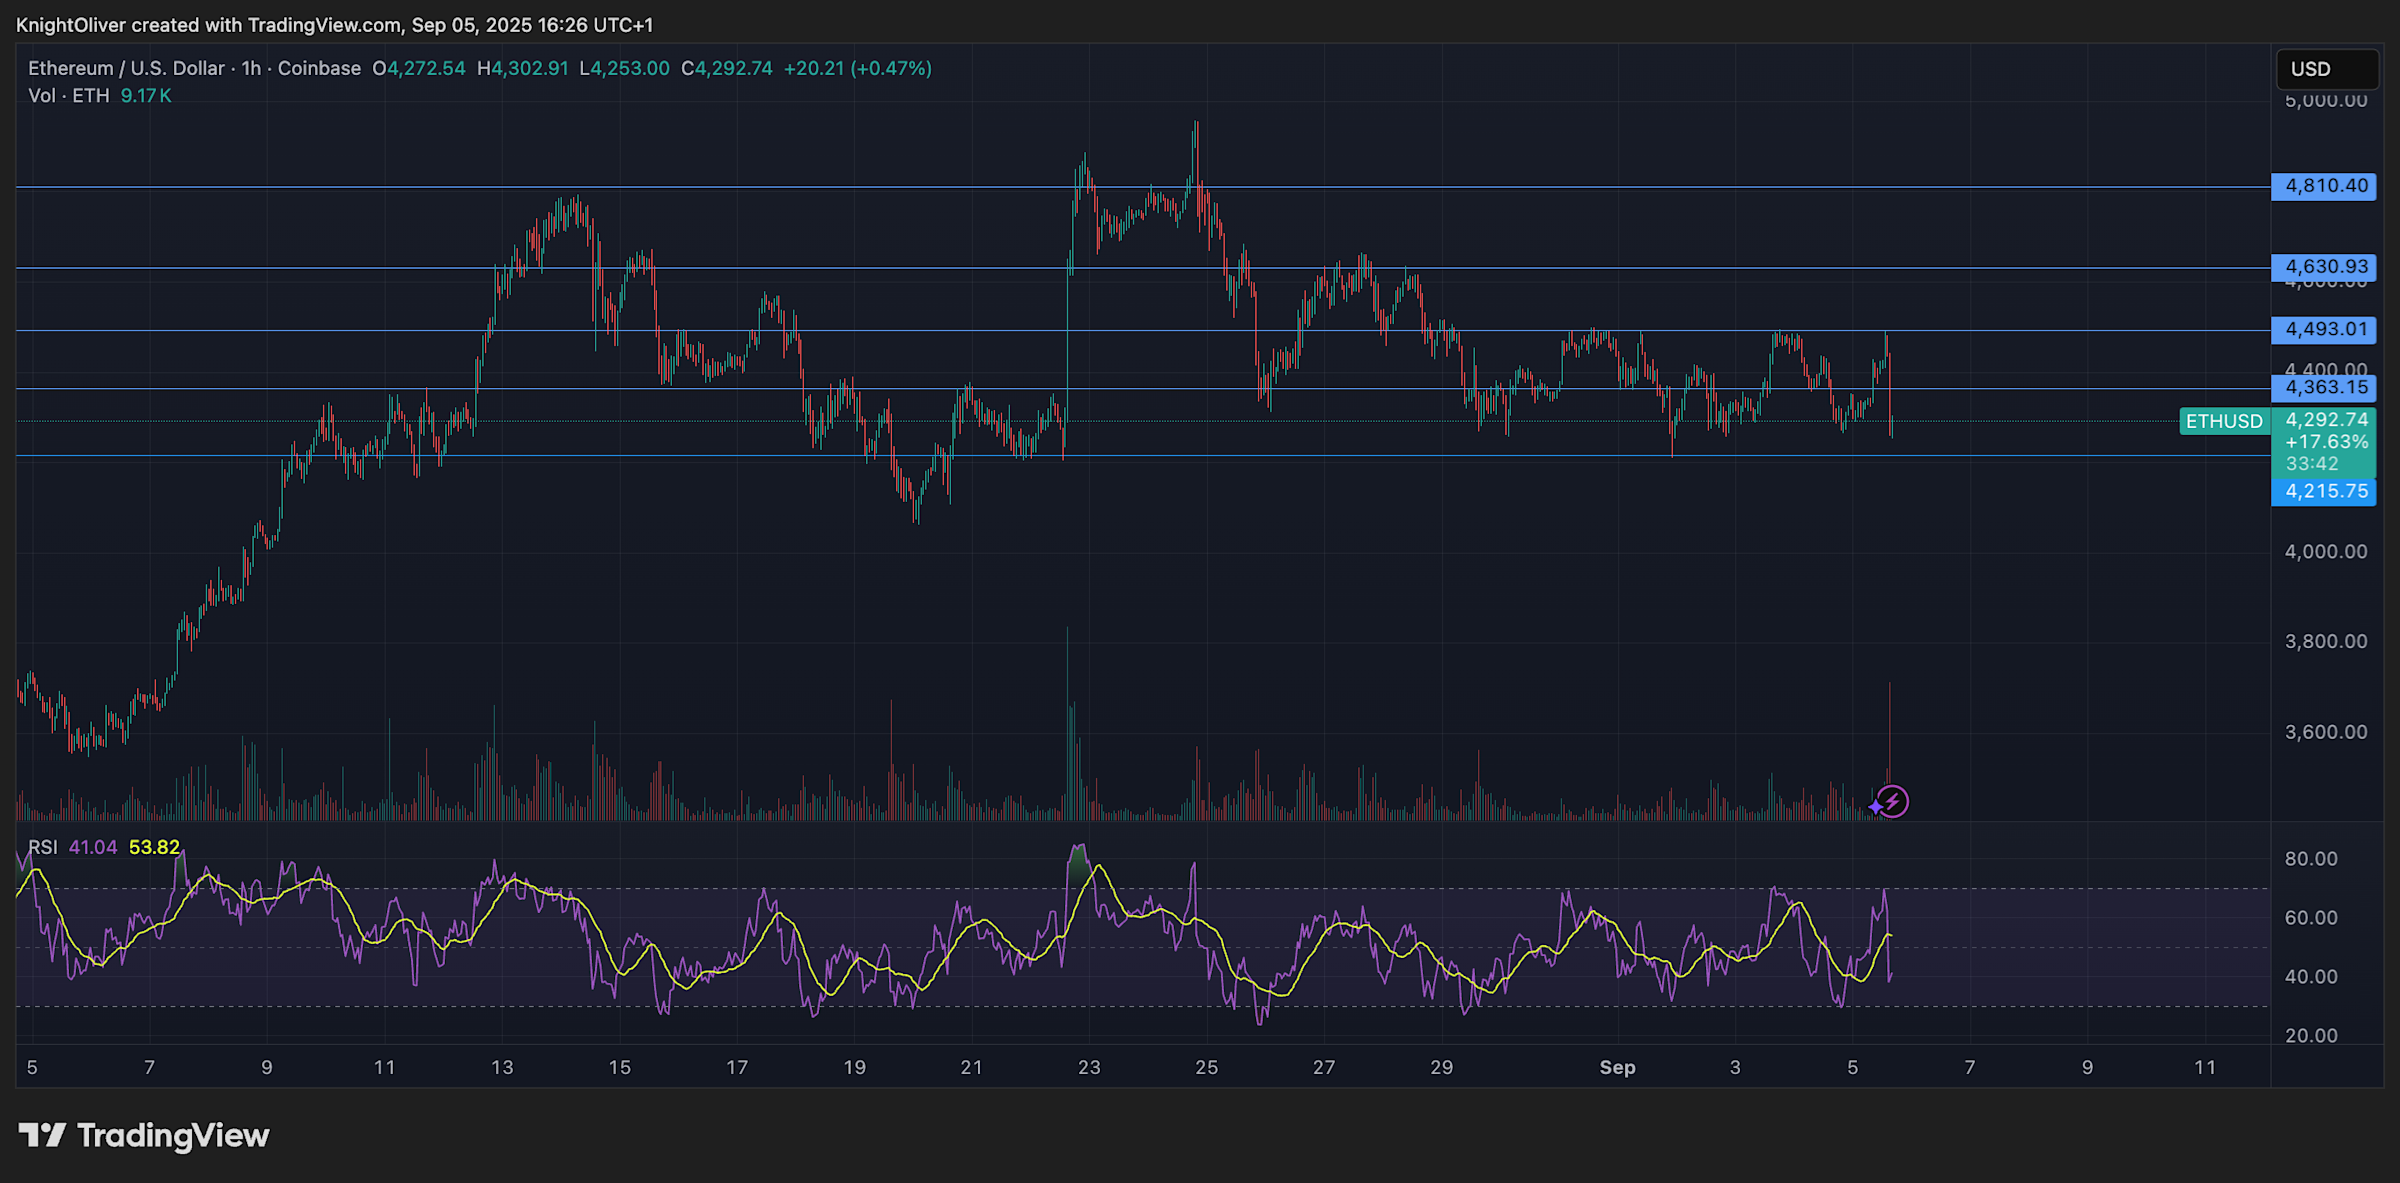Viewport: 2400px width, 1183px height.
Task: Select the 4,493.01 price level label
Action: (x=2323, y=329)
